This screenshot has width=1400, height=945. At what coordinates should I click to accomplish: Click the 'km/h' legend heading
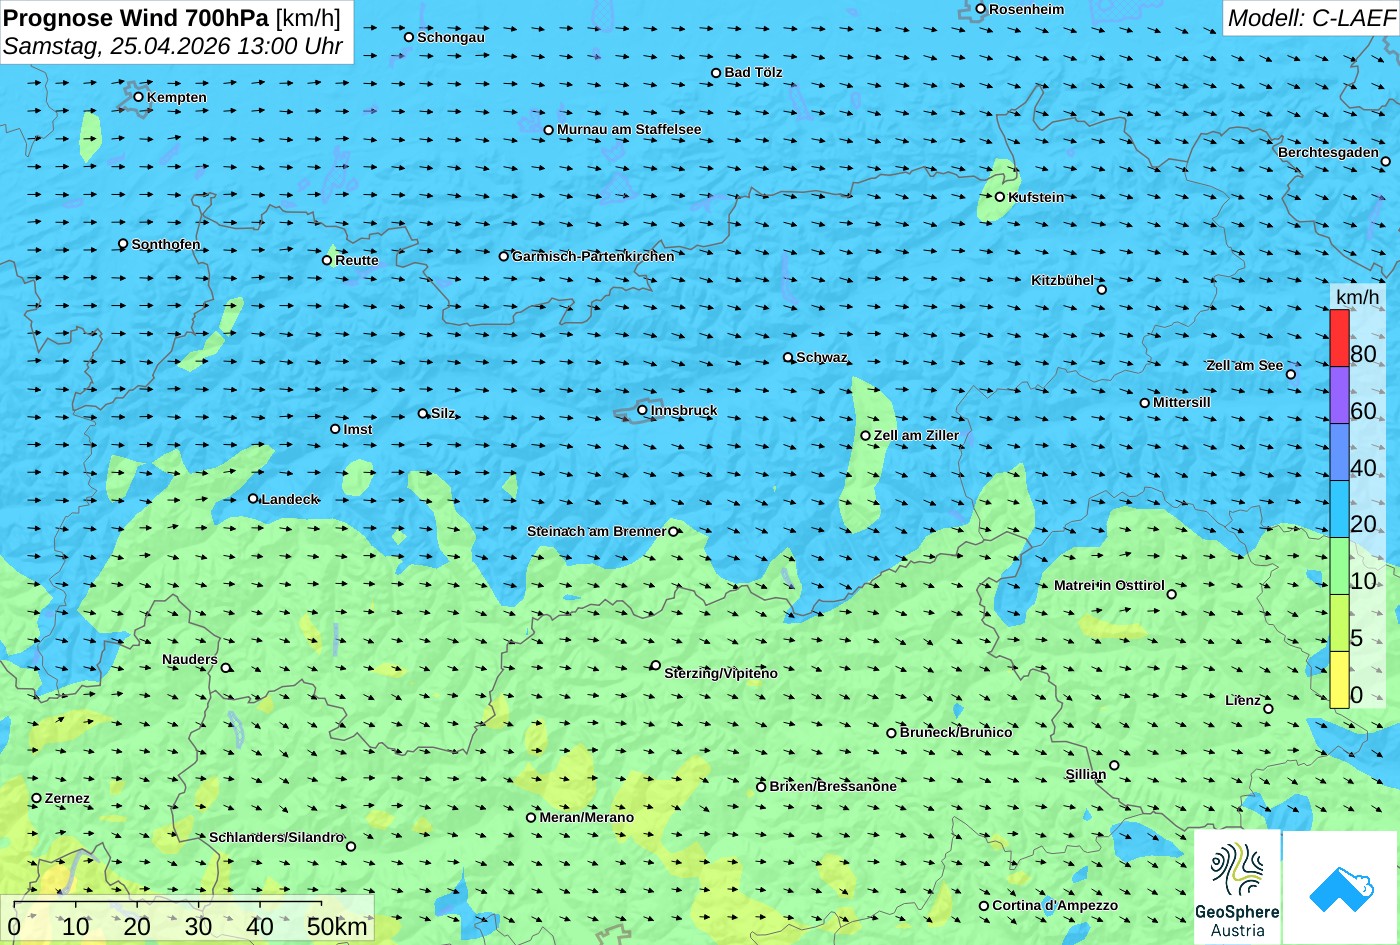tap(1357, 297)
